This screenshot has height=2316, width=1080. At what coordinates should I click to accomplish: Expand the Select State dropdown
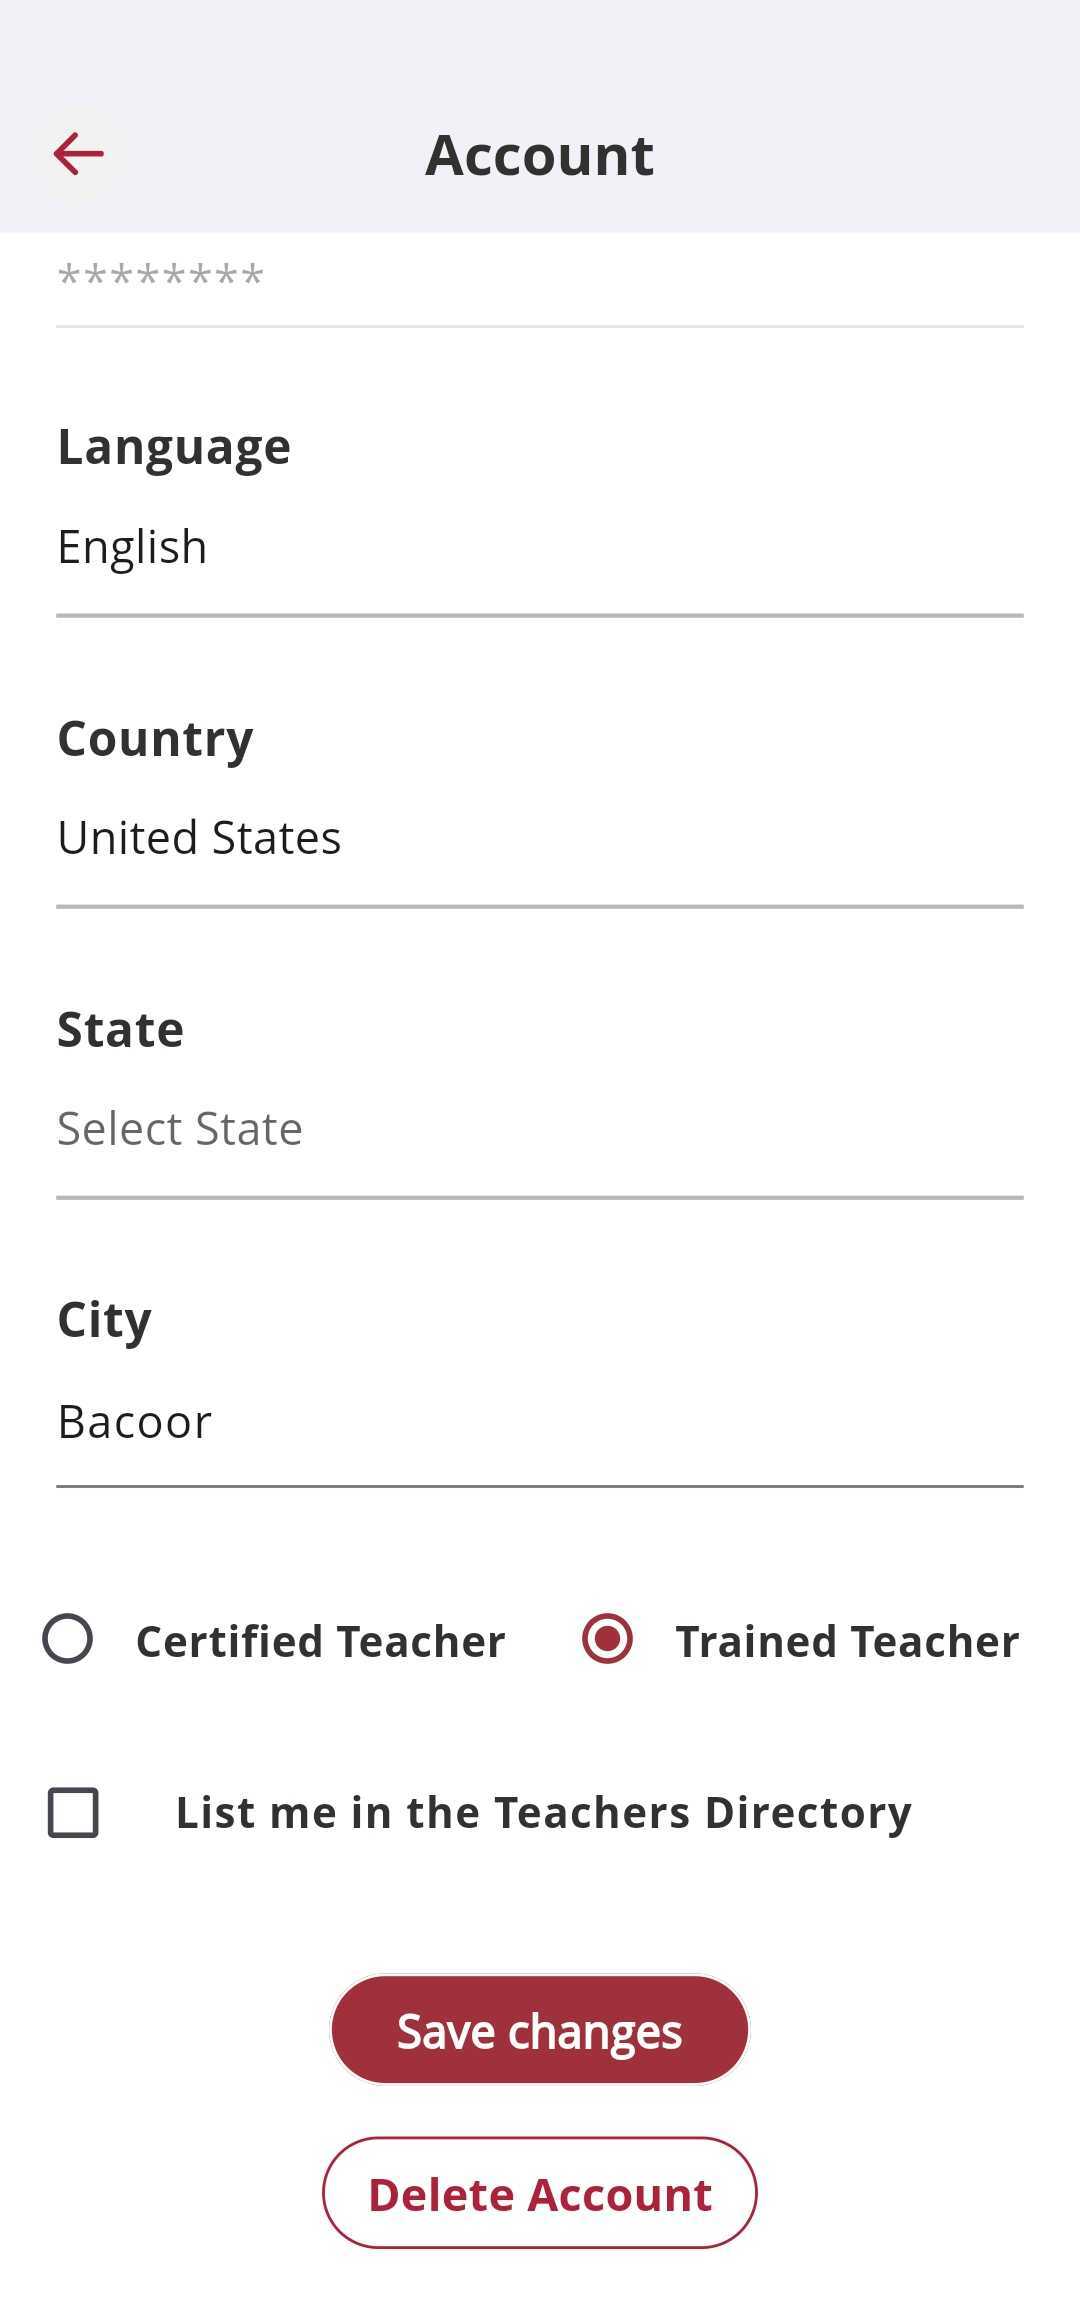[x=540, y=1130]
